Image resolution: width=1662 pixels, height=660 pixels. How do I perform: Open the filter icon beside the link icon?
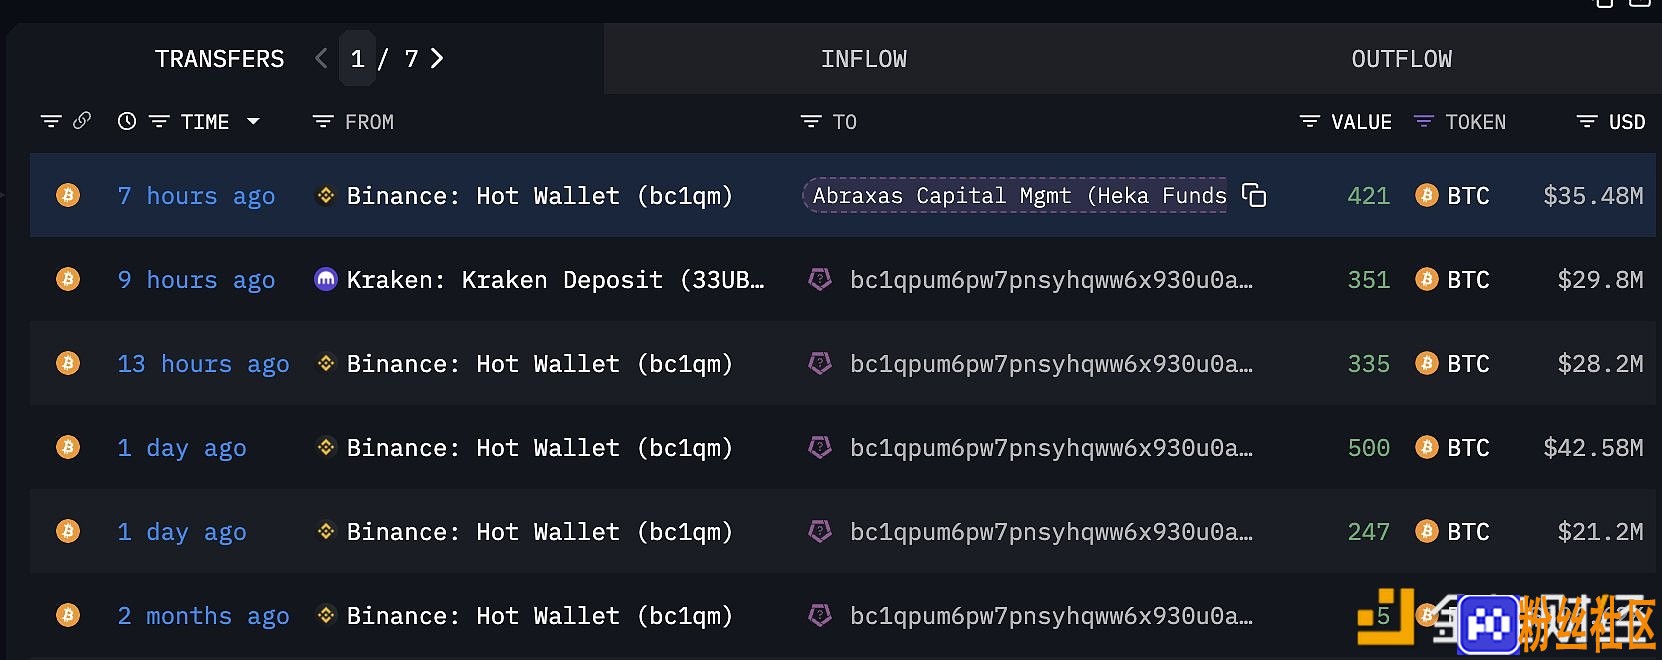click(51, 121)
